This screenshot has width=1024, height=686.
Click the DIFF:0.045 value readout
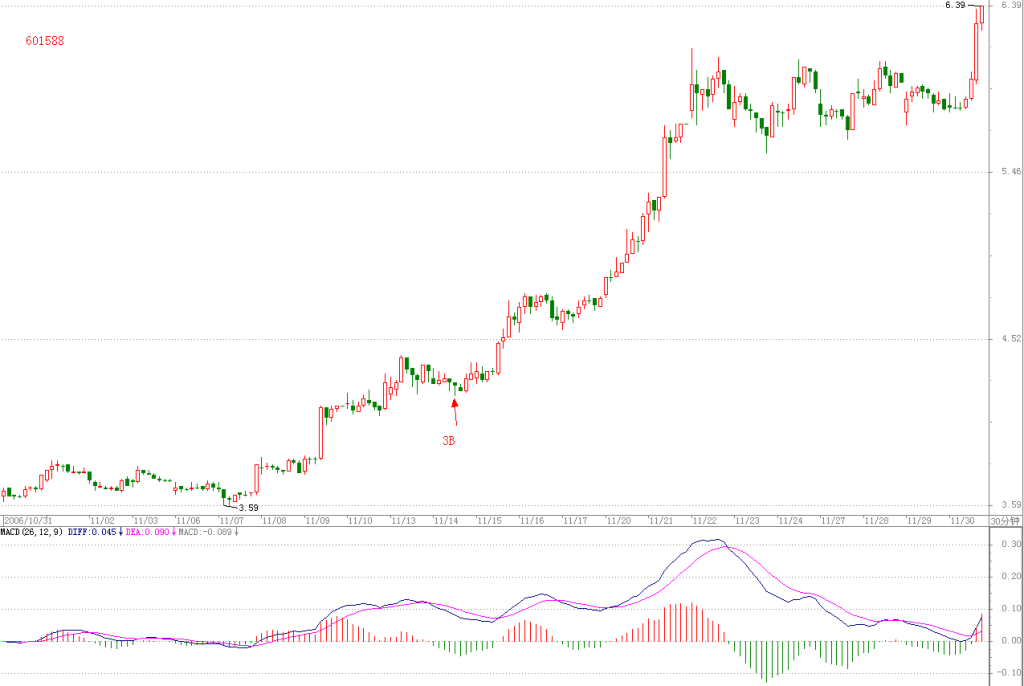pyautogui.click(x=92, y=532)
